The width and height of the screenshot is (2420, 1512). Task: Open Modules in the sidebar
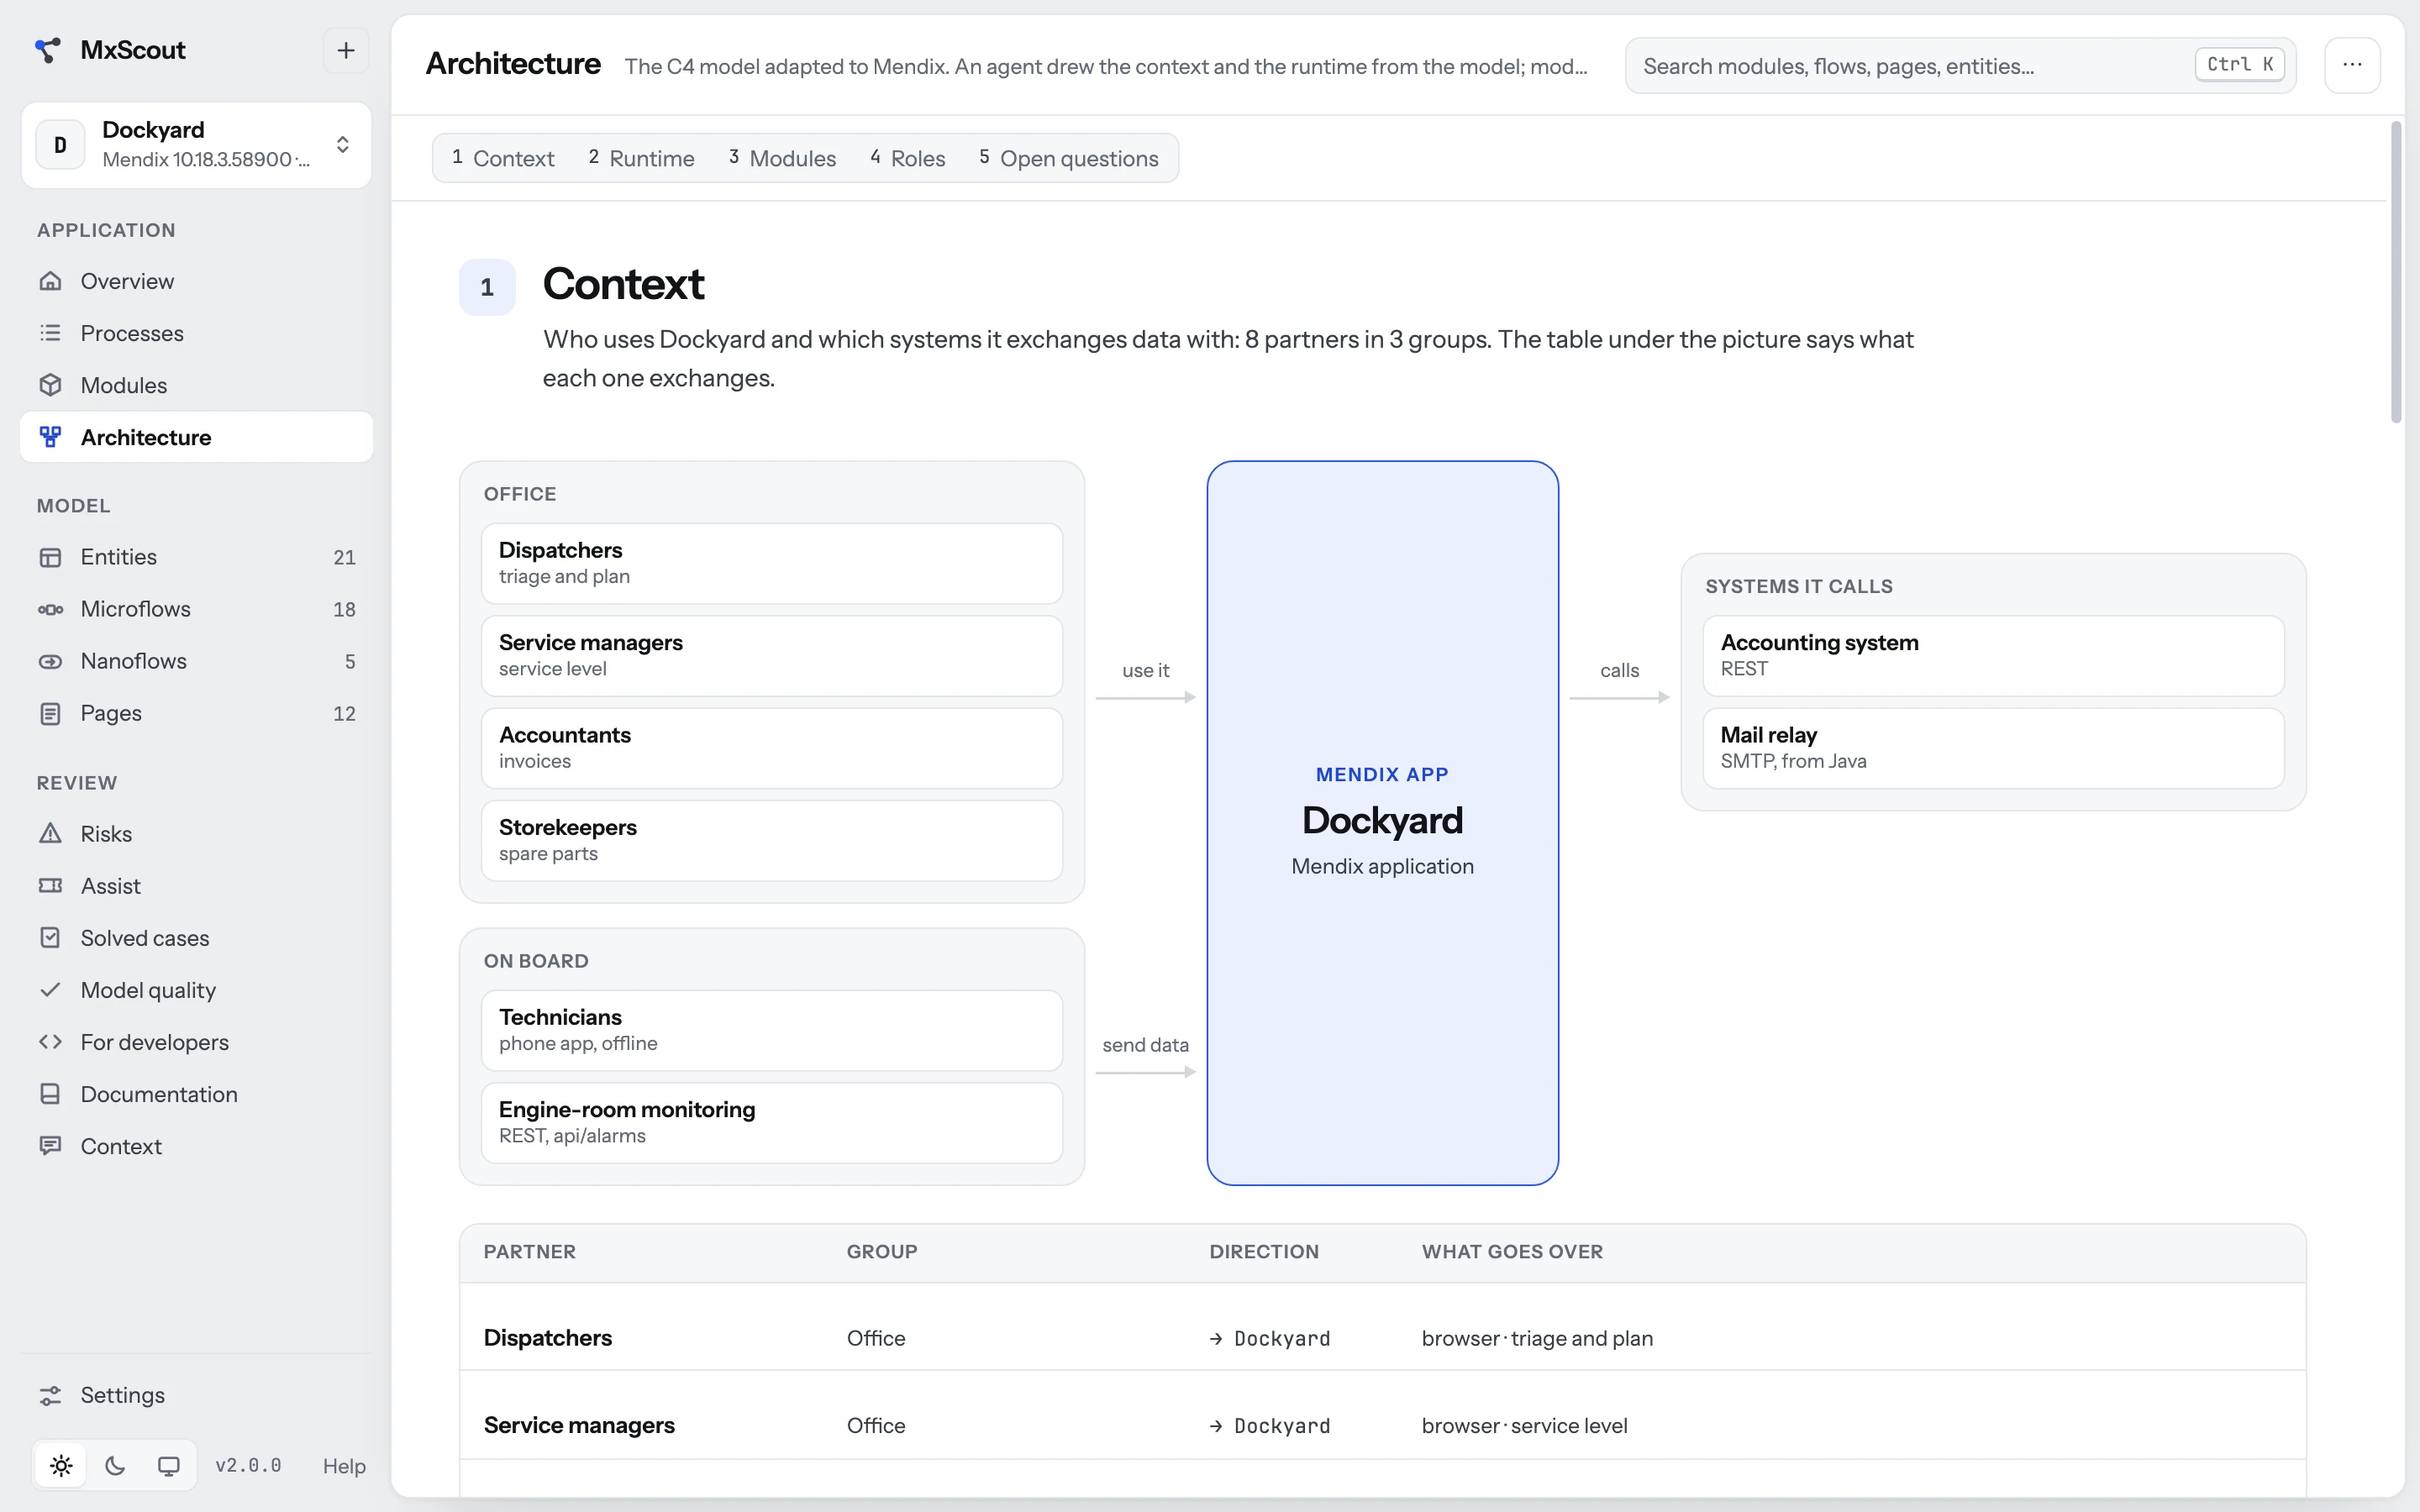point(196,385)
